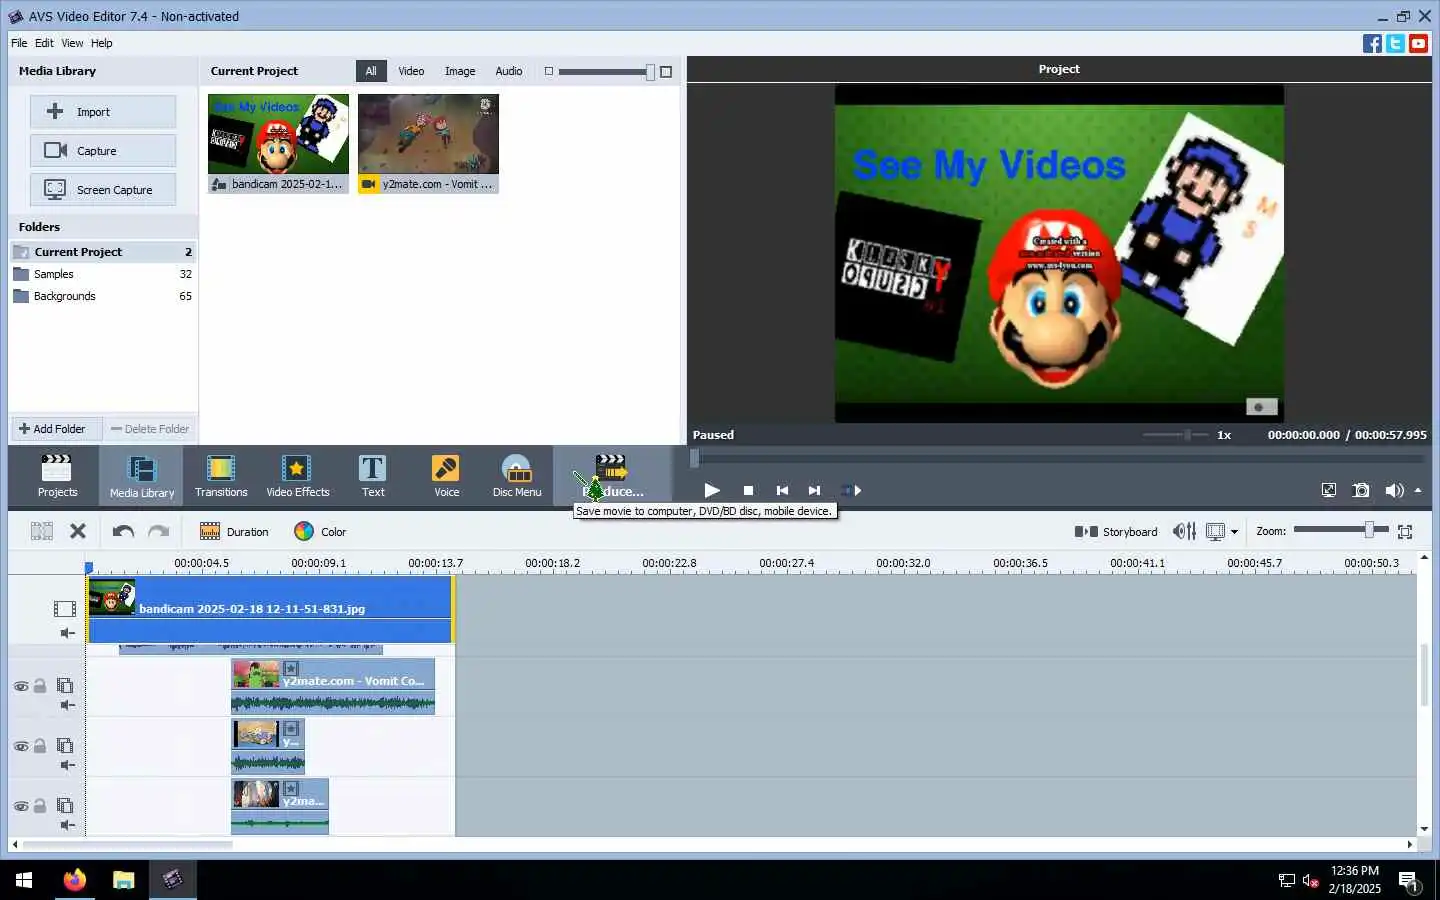Select the Media Library toolbar icon
1440x900 pixels.
[142, 475]
